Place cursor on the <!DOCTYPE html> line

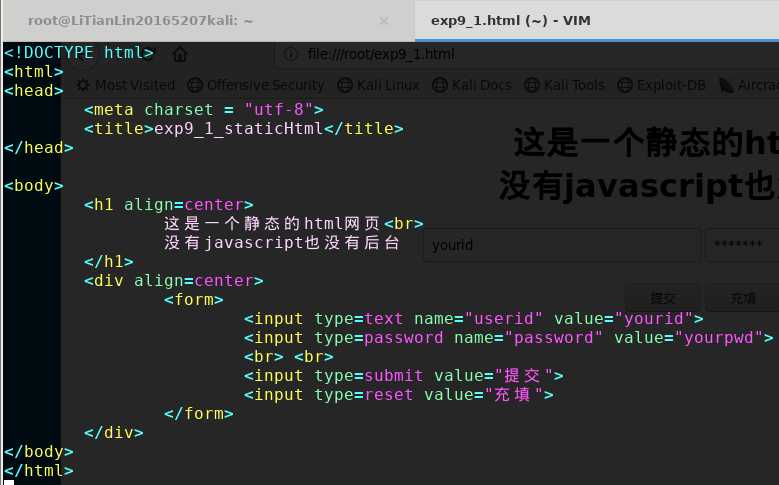[x=79, y=53]
